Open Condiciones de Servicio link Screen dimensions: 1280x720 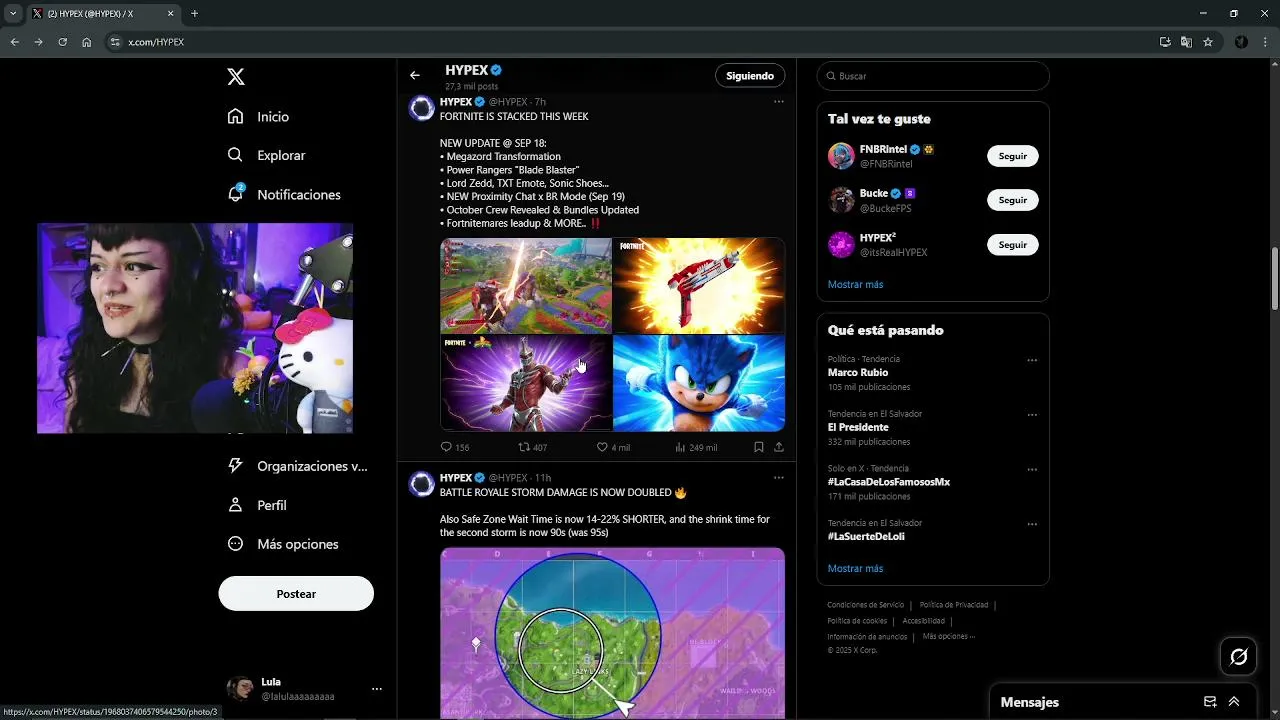865,605
